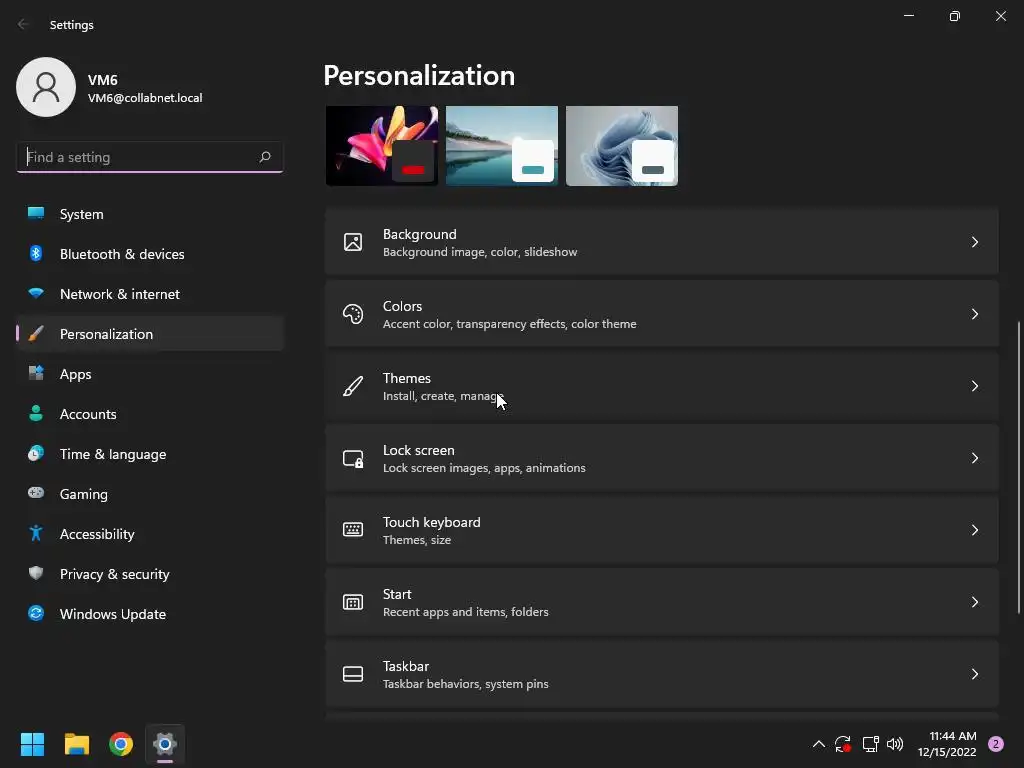Open the Windows Start button on taskbar

tap(32, 744)
